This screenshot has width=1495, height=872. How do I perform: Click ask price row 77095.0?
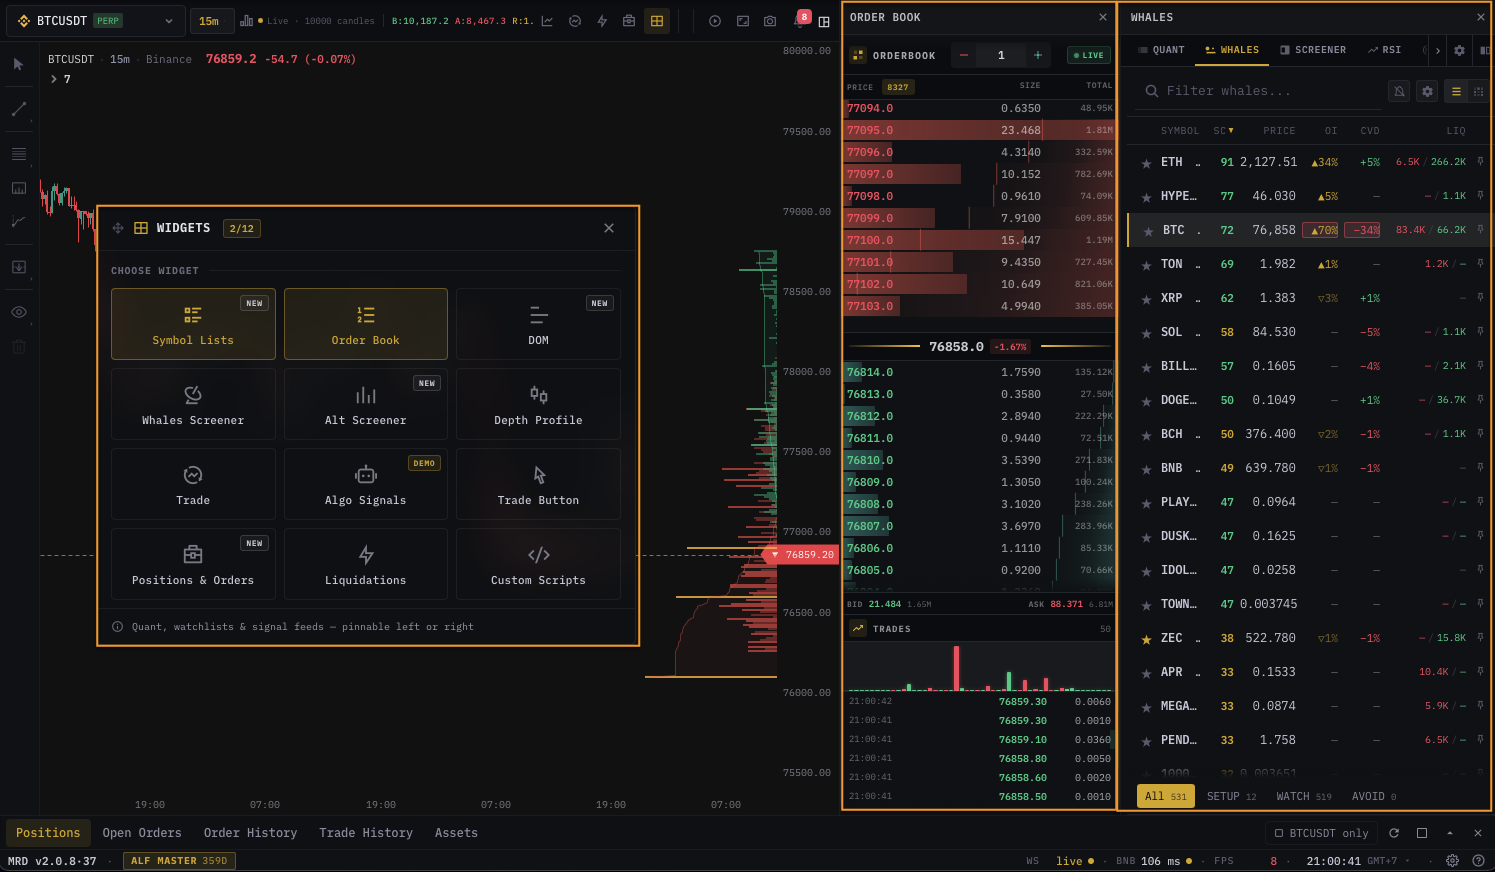[x=979, y=130]
